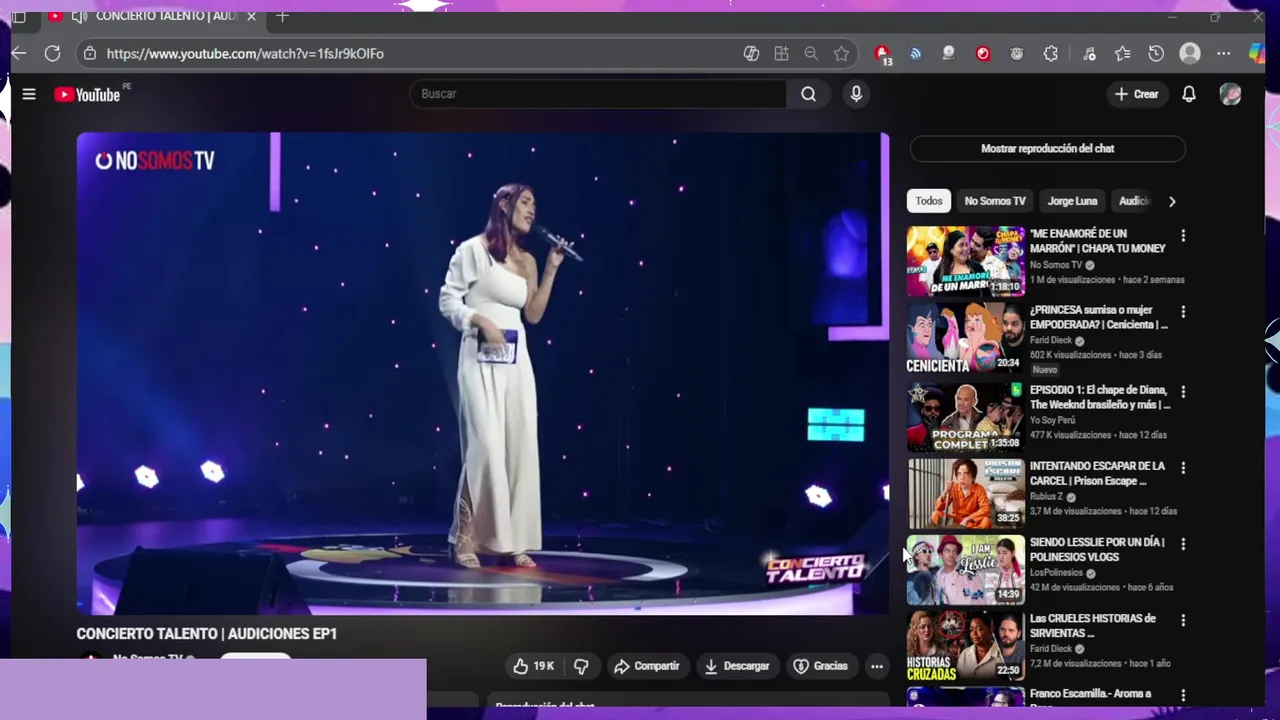Click the Copilot icon in address bar
The width and height of the screenshot is (1280, 720).
click(751, 54)
